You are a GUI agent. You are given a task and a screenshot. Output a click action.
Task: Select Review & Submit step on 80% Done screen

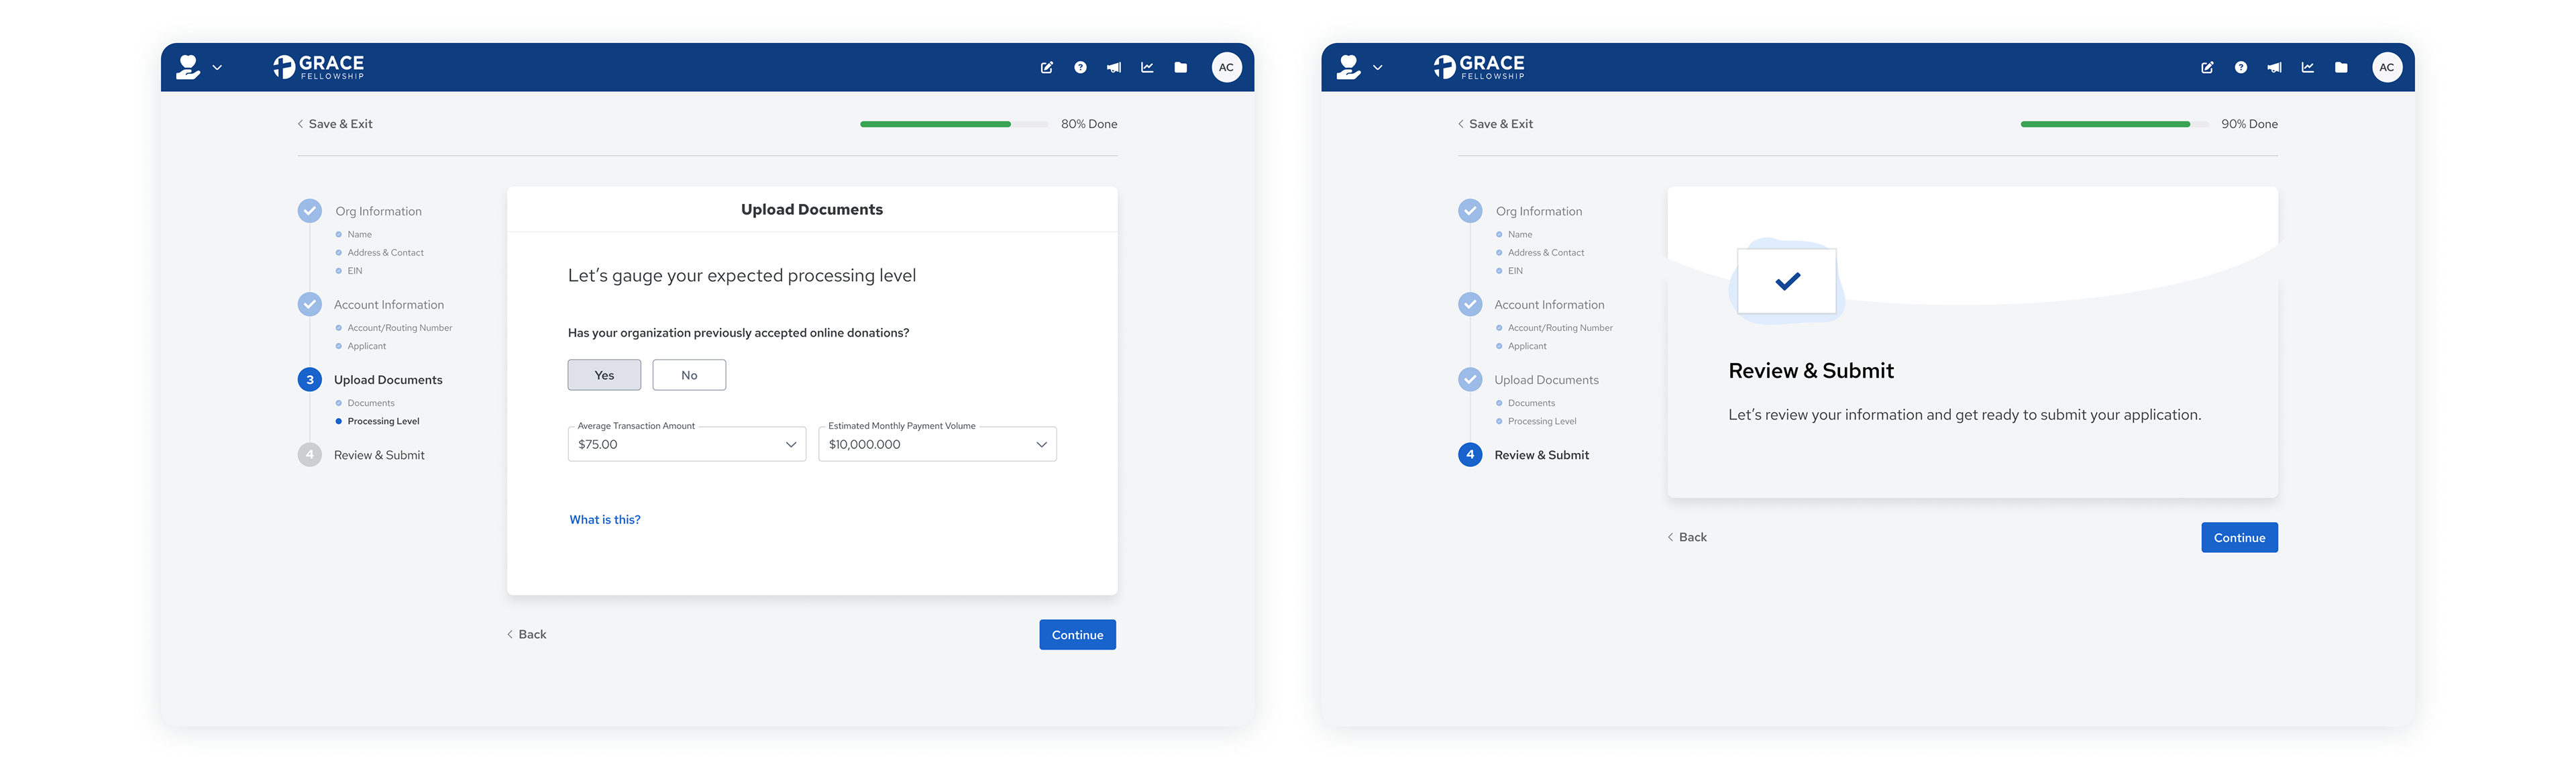(x=379, y=455)
